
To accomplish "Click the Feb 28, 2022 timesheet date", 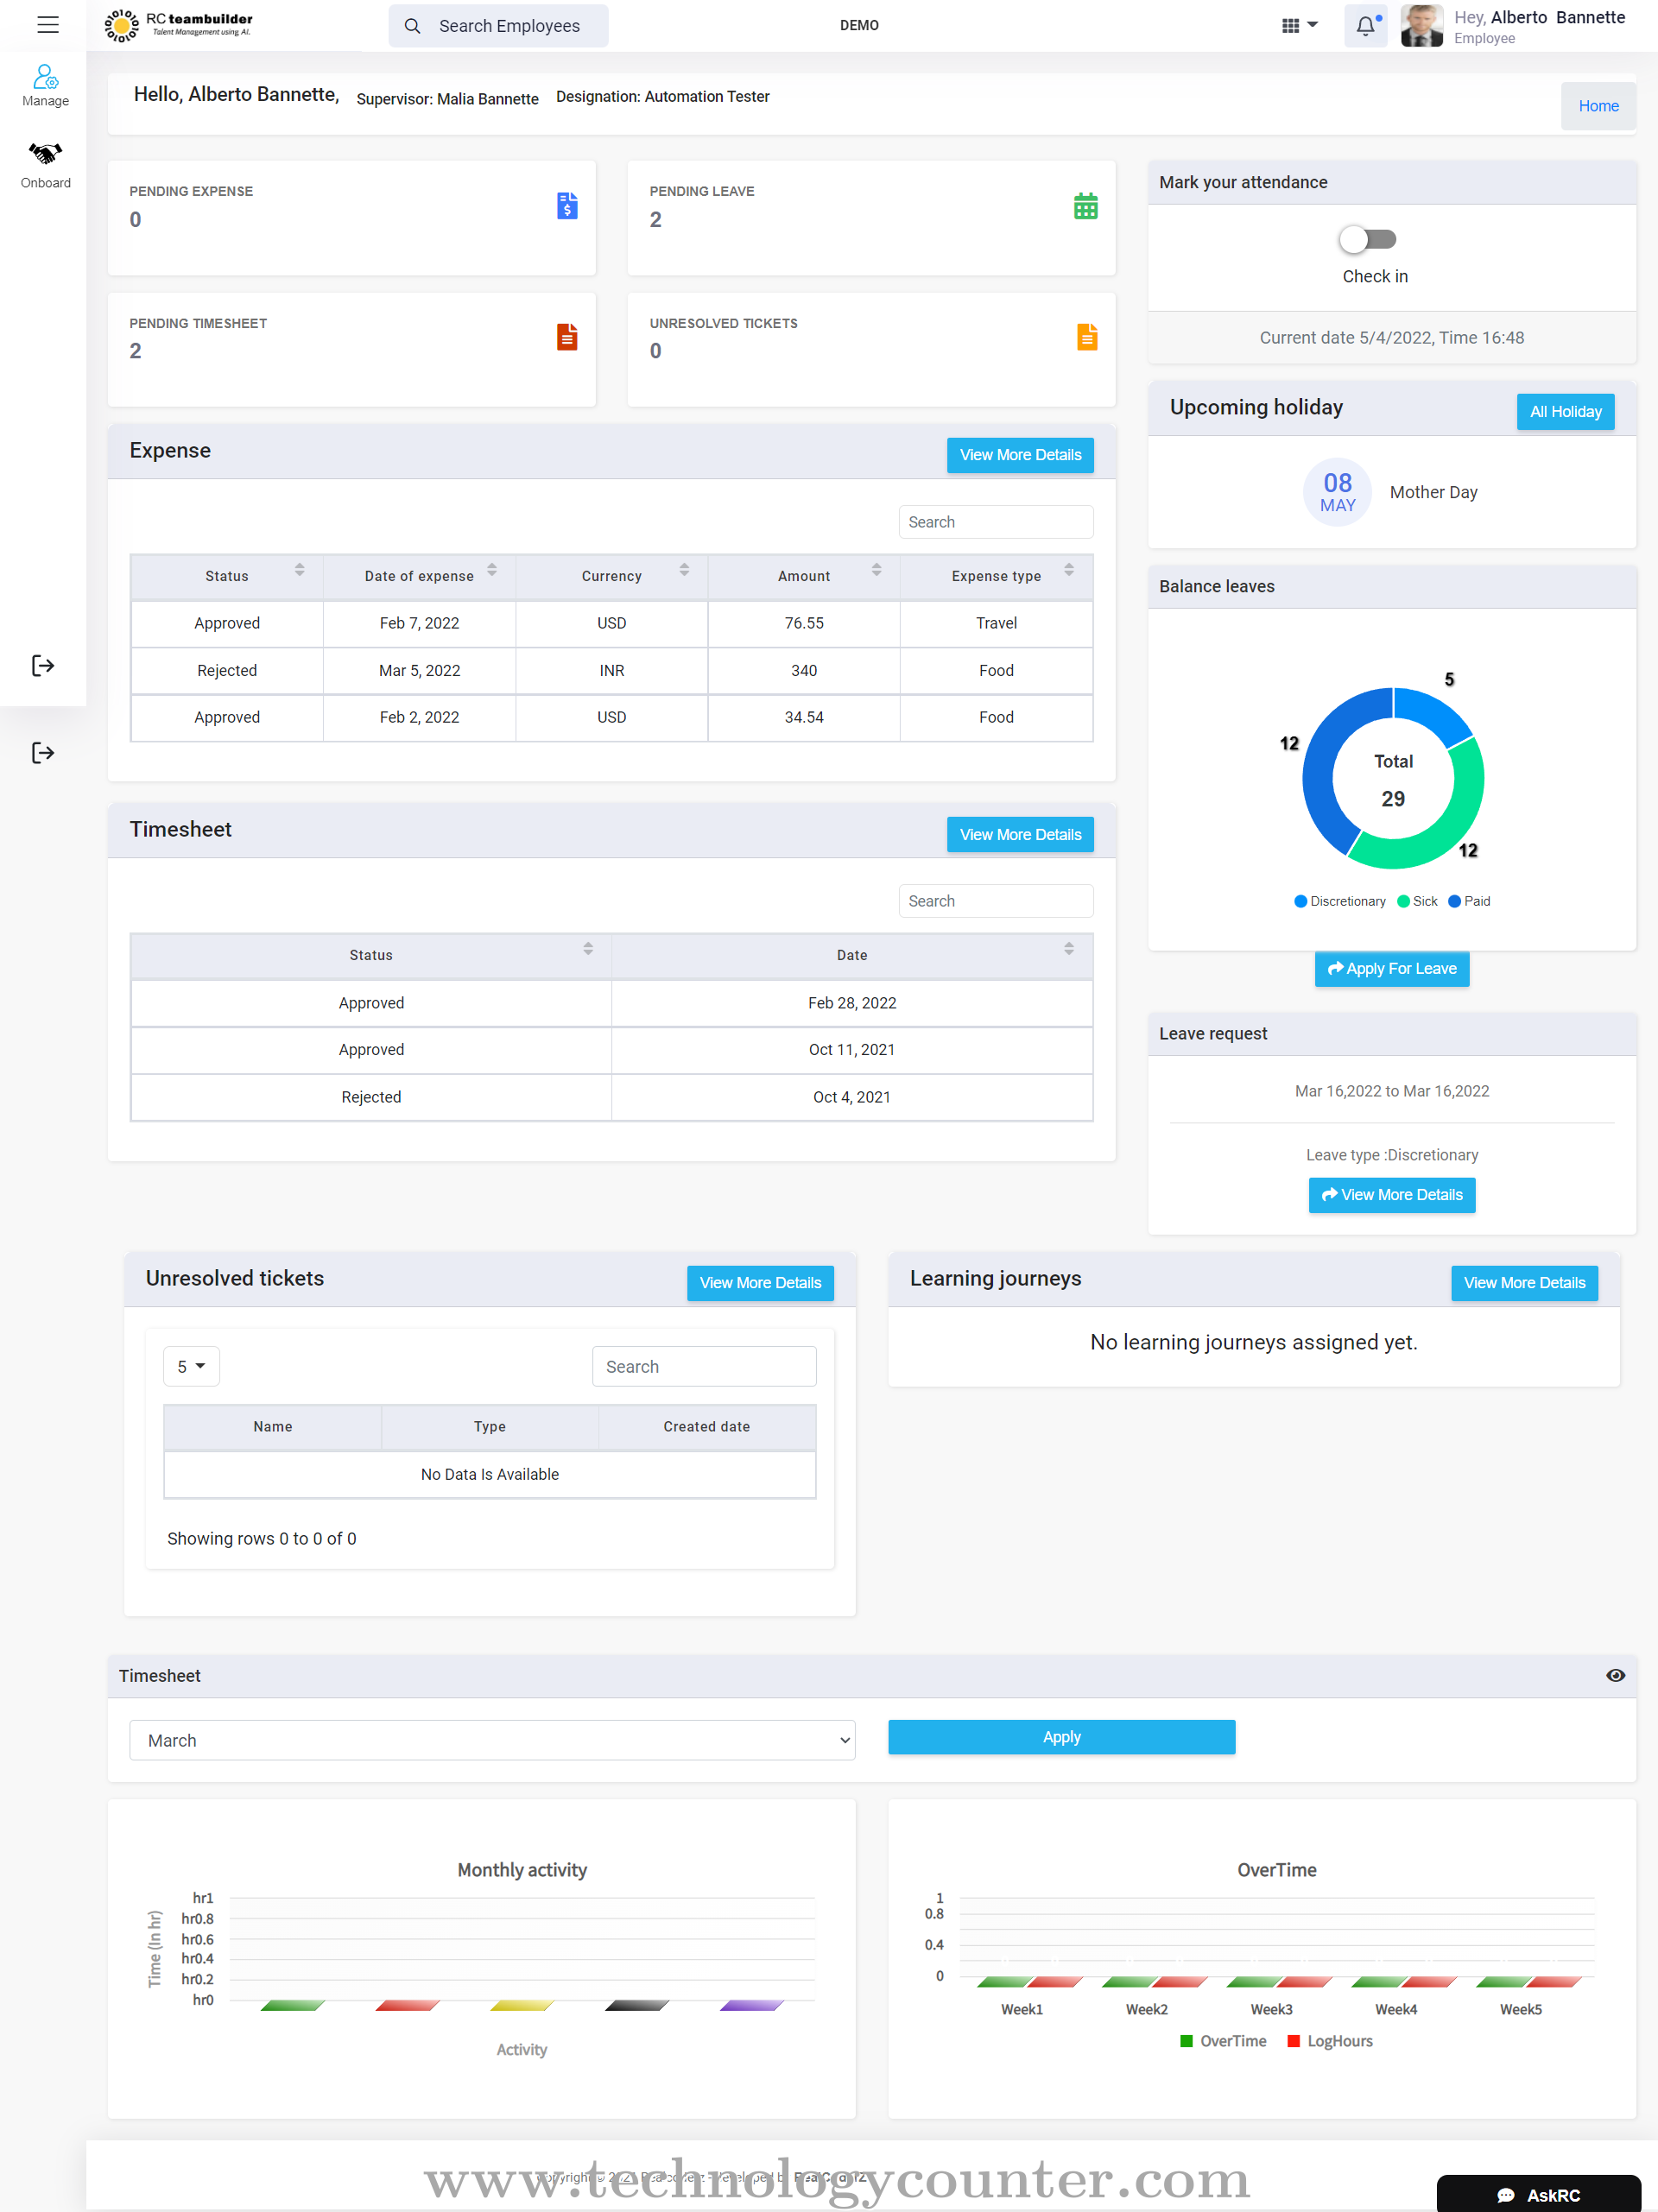I will pyautogui.click(x=852, y=1003).
